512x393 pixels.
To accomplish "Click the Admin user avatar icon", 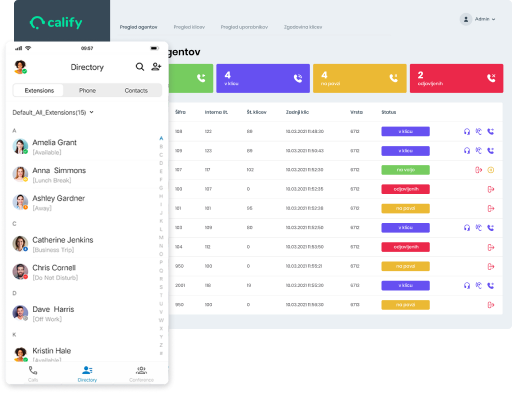I will (466, 19).
